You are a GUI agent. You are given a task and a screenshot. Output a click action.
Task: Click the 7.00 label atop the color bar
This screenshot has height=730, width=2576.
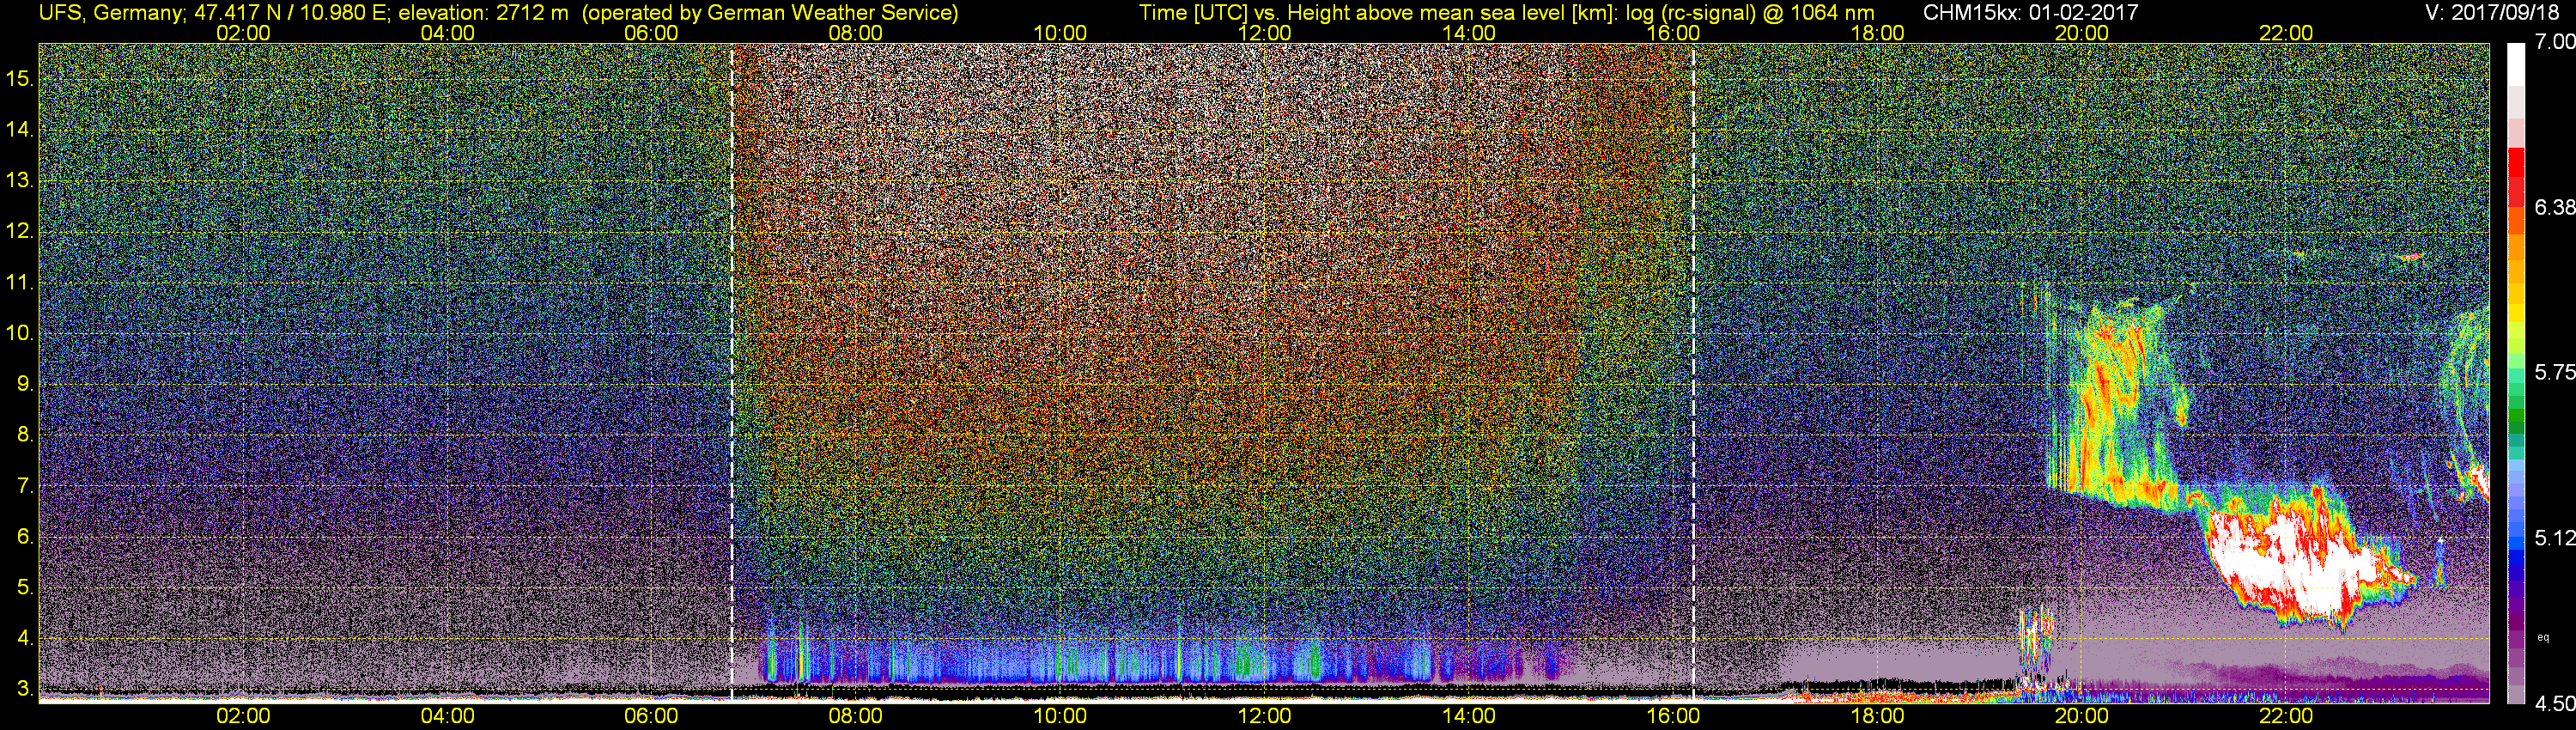coord(2555,42)
